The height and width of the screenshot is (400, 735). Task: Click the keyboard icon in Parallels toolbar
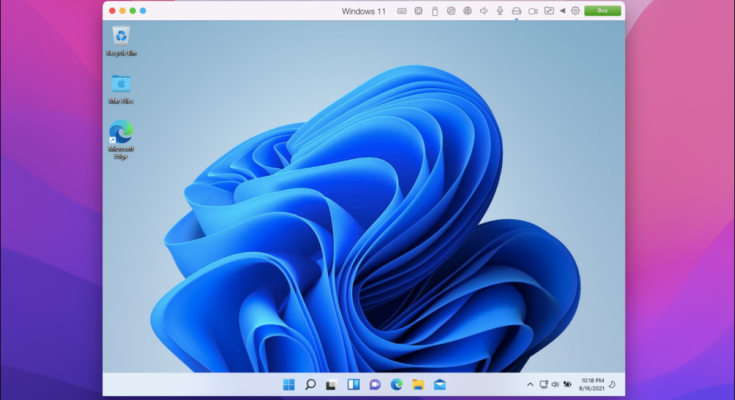pyautogui.click(x=402, y=11)
